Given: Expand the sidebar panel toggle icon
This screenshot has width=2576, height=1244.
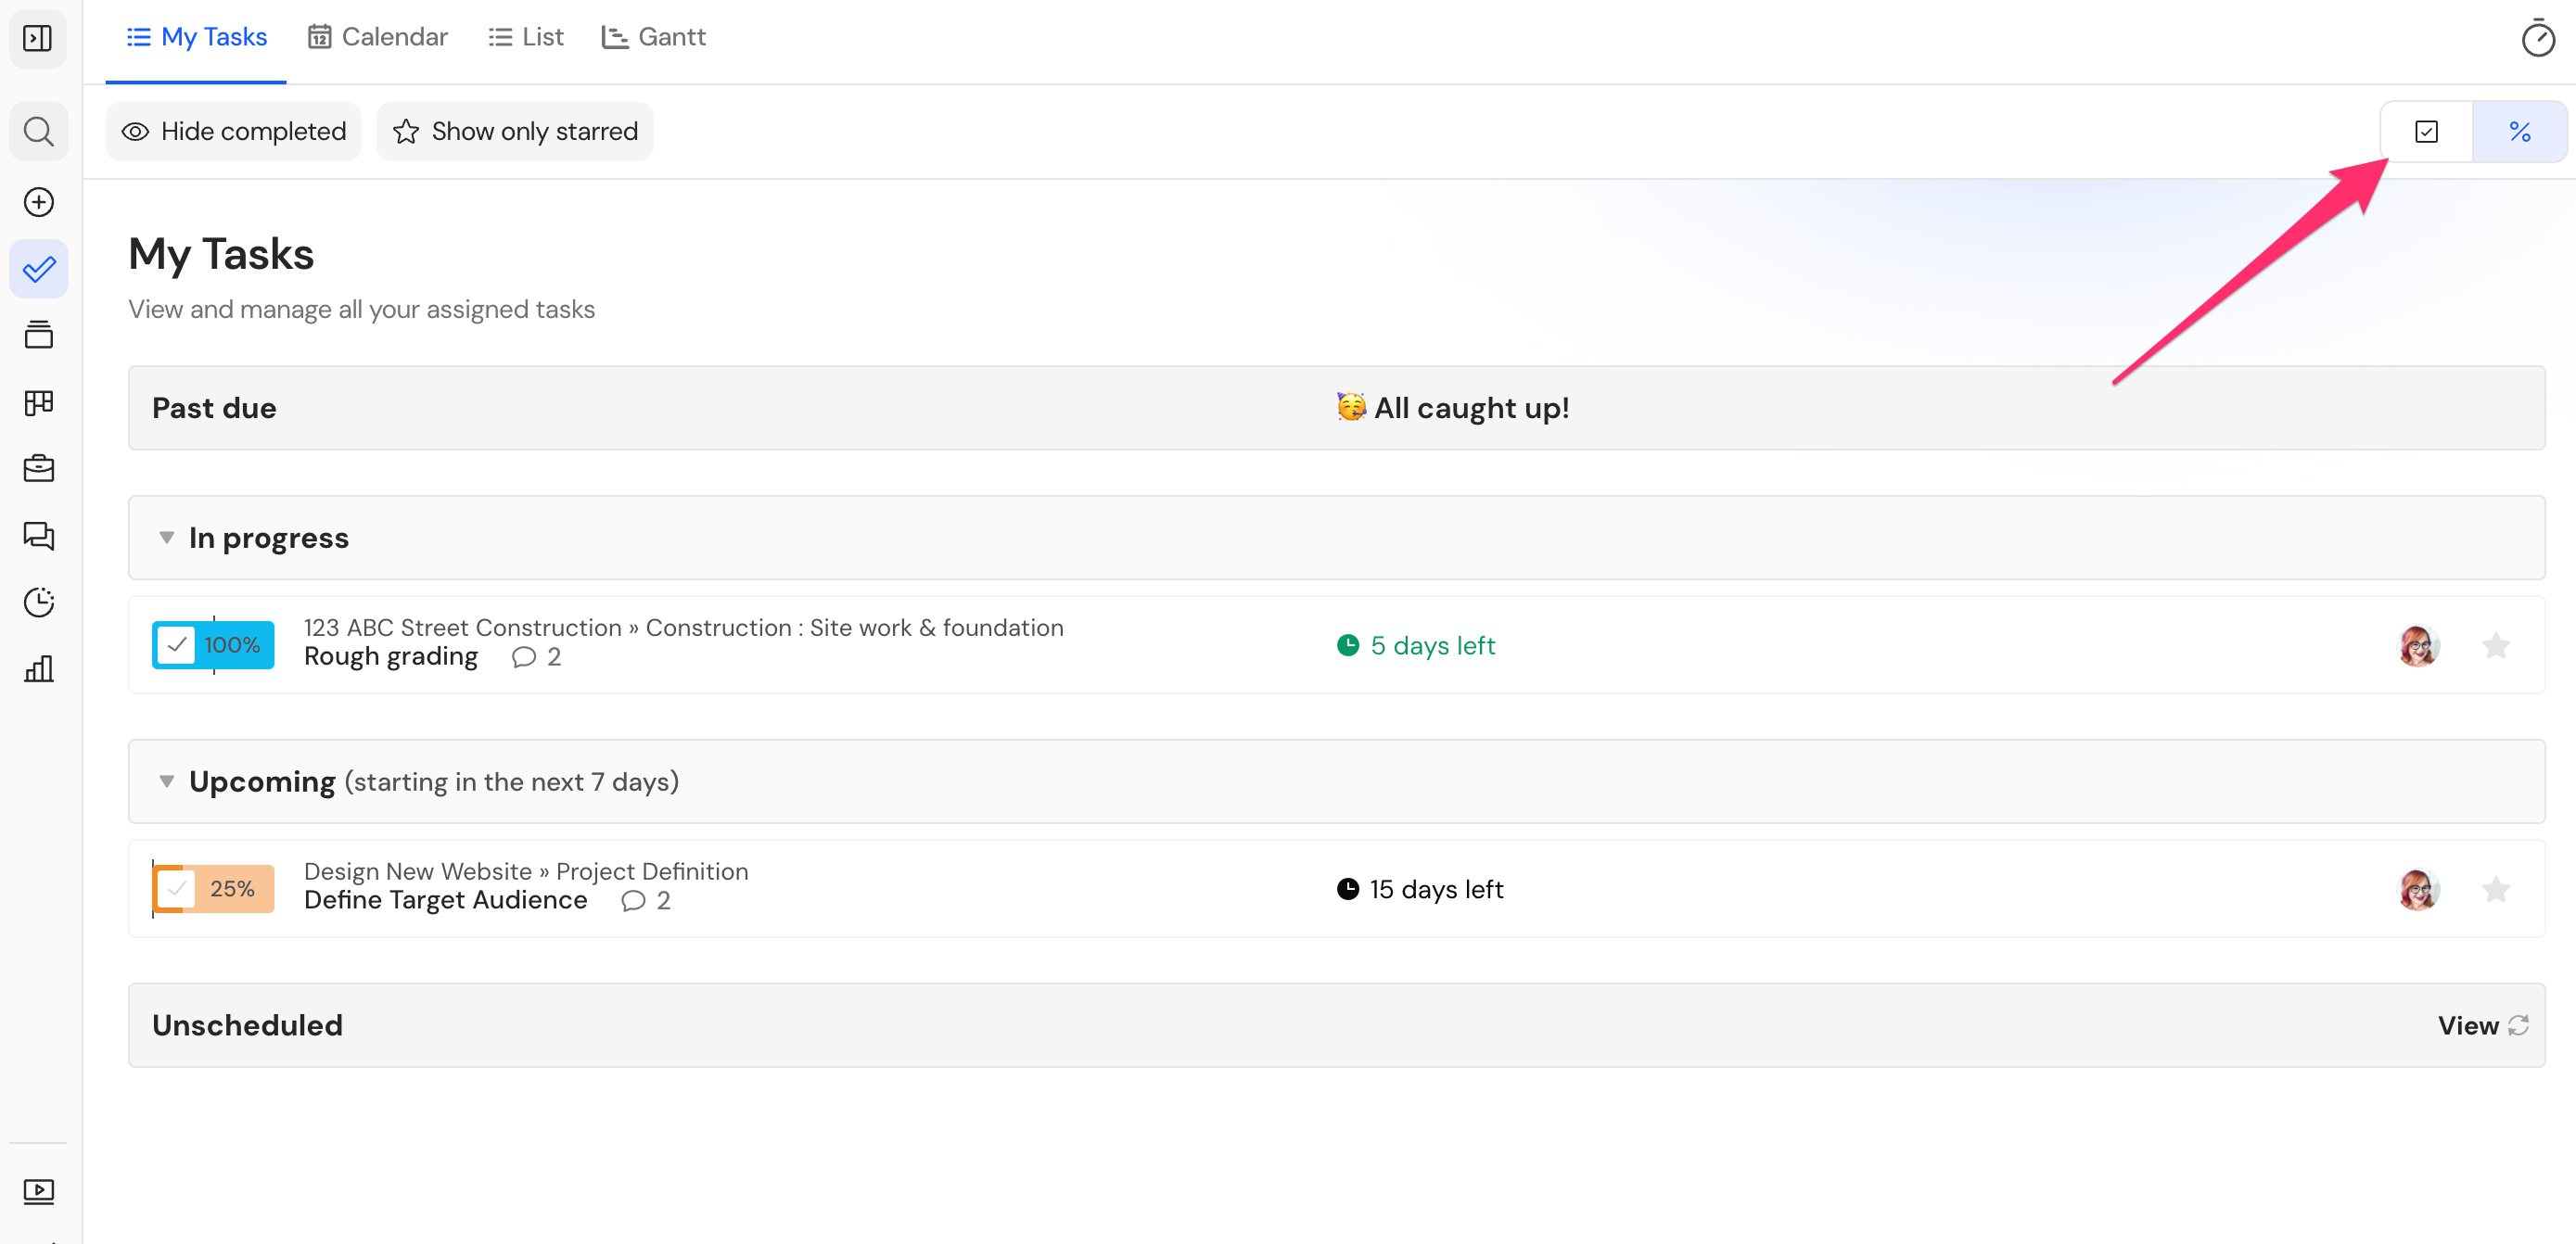Looking at the screenshot, I should coord(38,38).
